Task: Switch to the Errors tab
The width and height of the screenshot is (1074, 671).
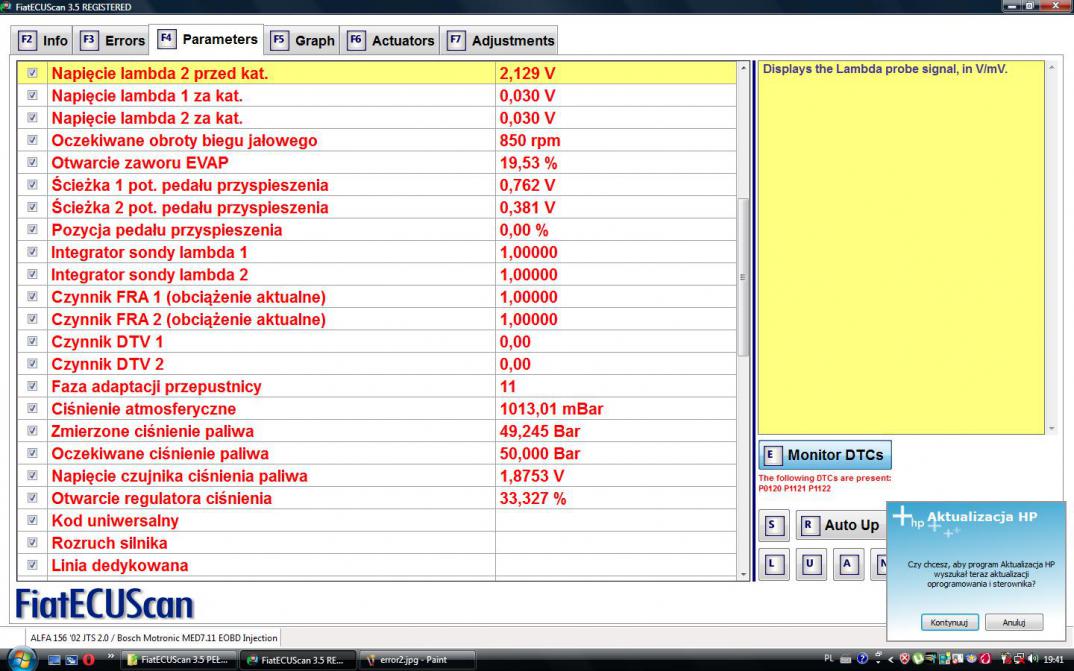Action: [112, 41]
